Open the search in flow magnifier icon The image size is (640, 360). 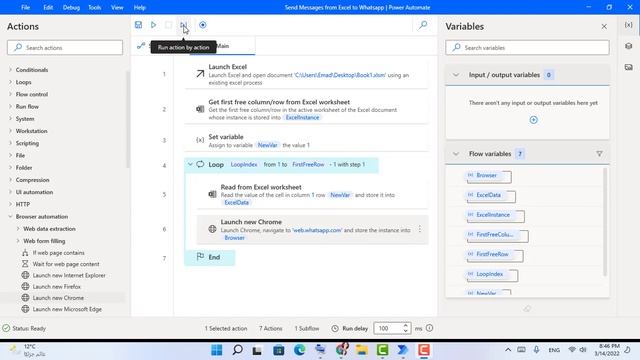423,25
